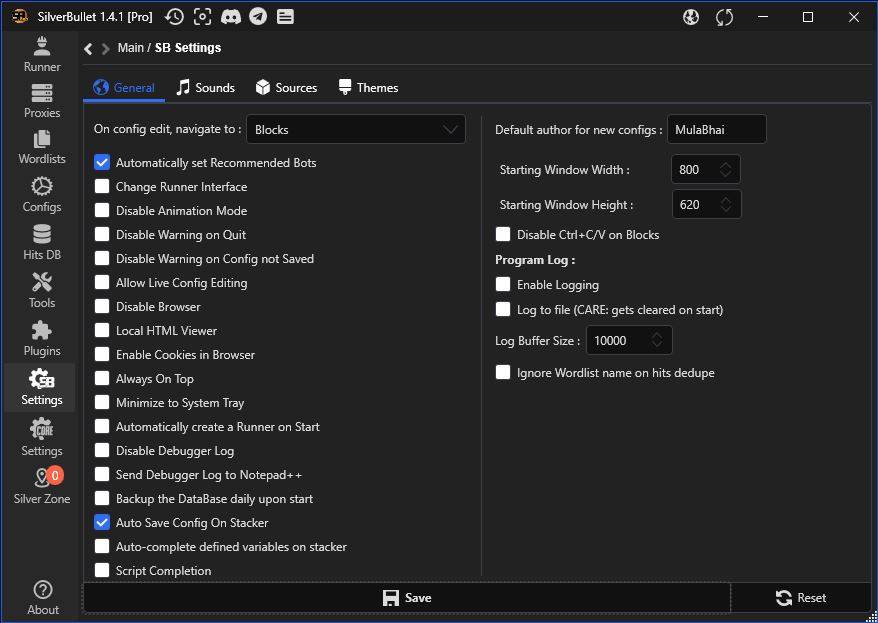
Task: Open Plugins from the sidebar
Action: pyautogui.click(x=42, y=339)
